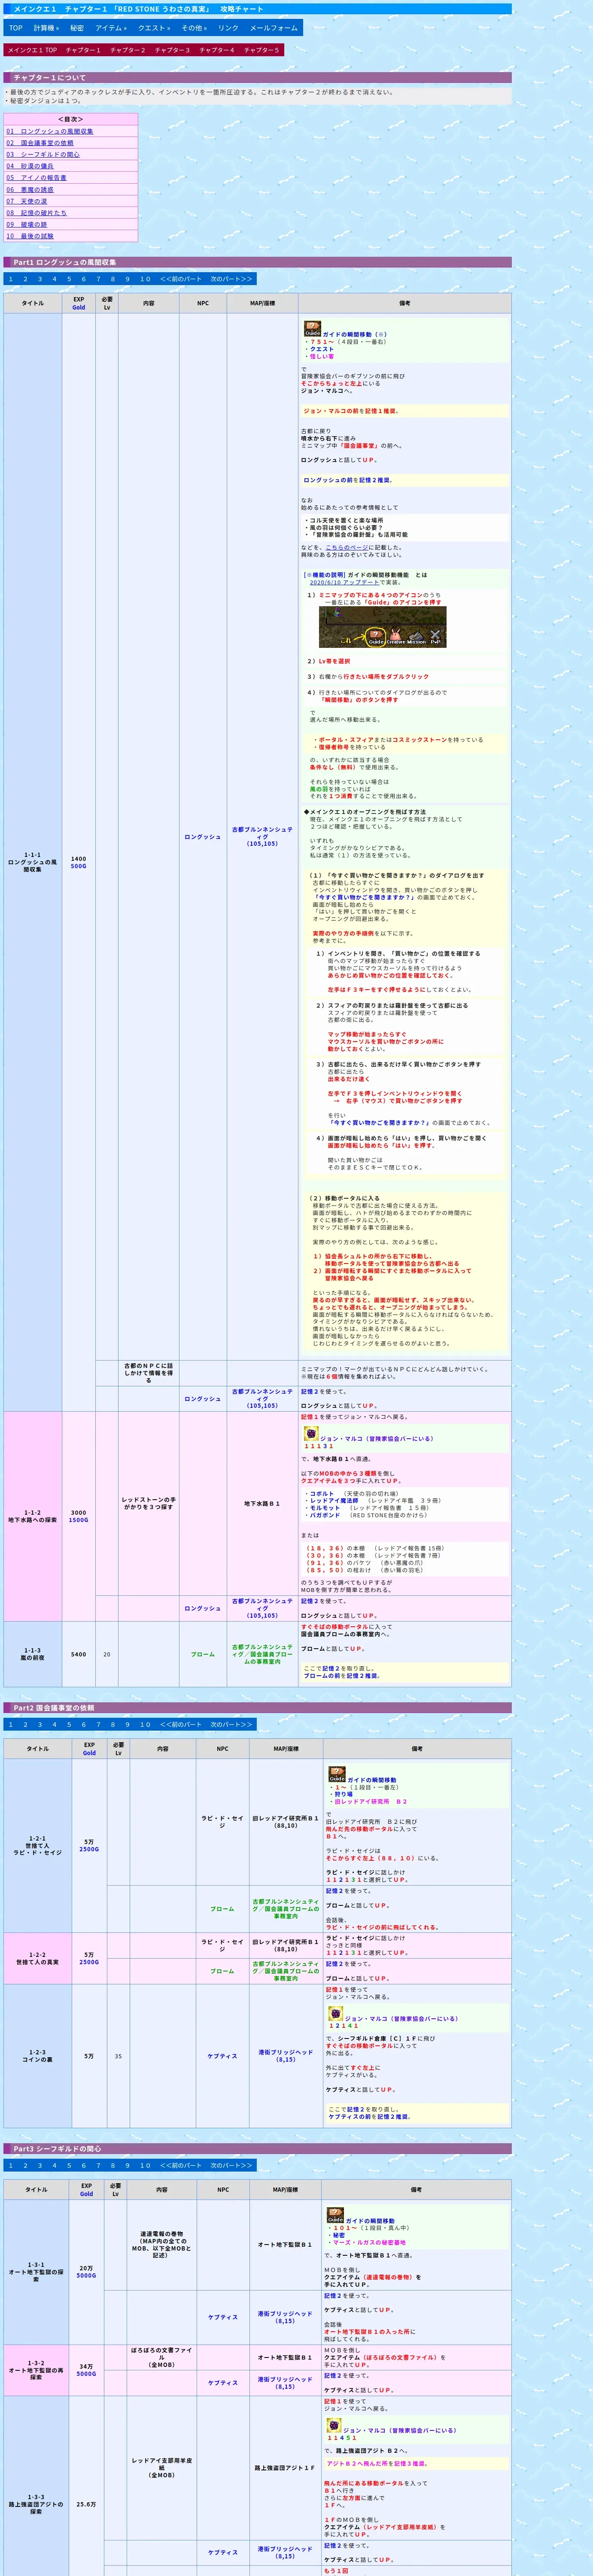Image resolution: width=593 pixels, height=2576 pixels.
Task: Open the 2020/6/10 アップデート link
Action: (x=344, y=582)
